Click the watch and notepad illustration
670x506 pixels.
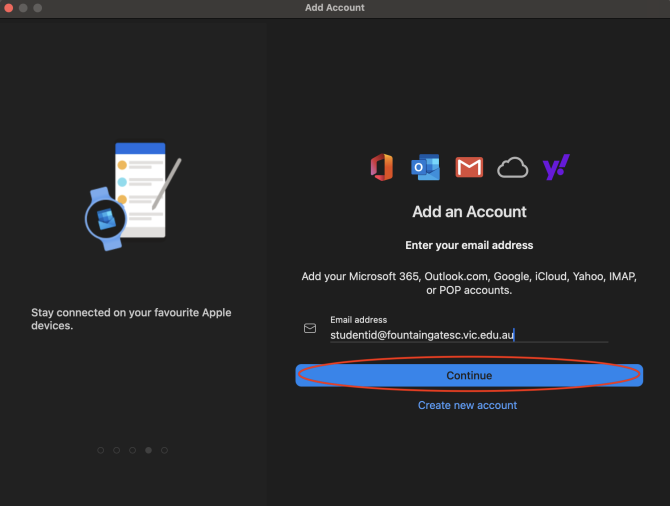click(133, 196)
